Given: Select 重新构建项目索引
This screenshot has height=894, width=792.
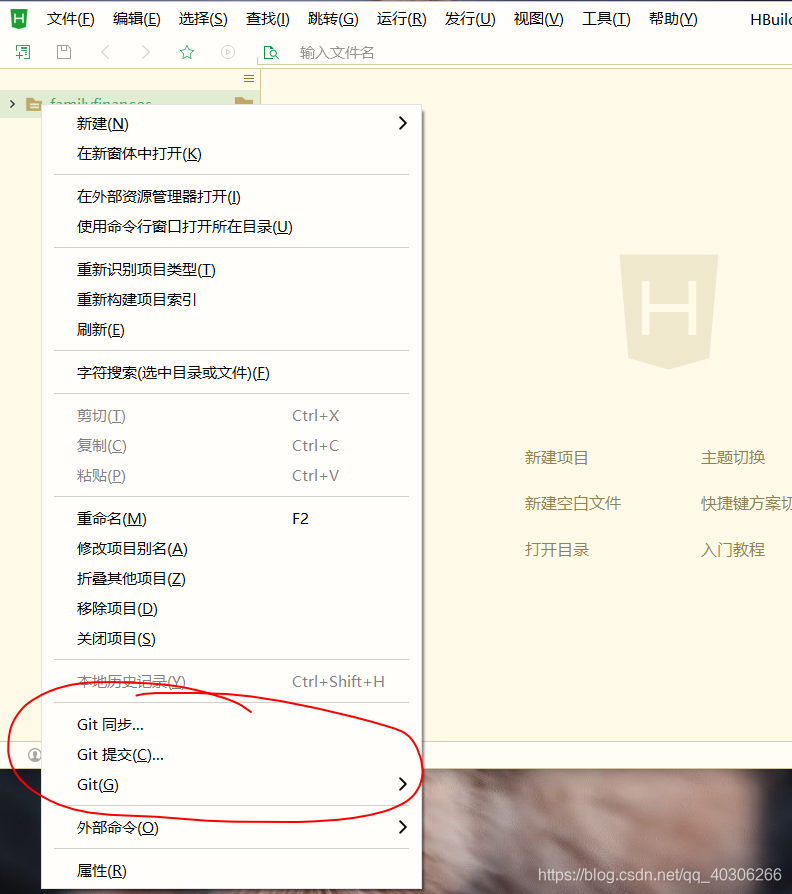Looking at the screenshot, I should coord(231,300).
